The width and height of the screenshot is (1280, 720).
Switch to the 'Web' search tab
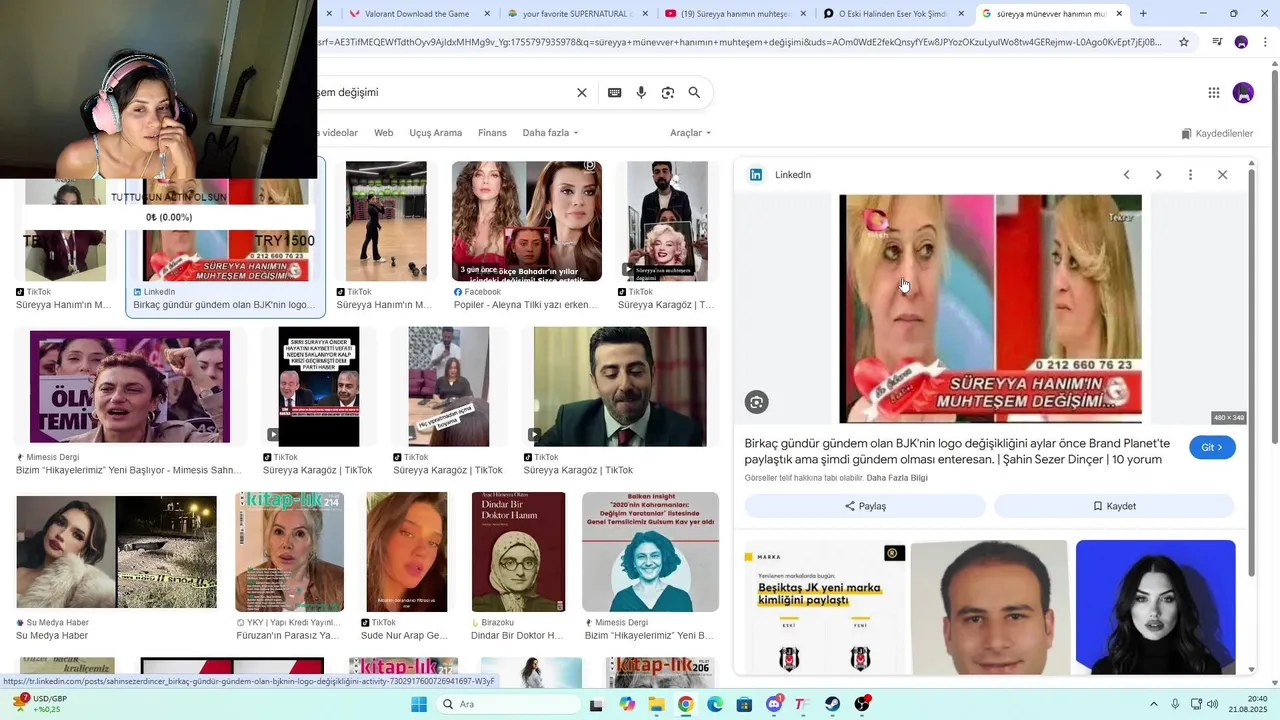(384, 133)
